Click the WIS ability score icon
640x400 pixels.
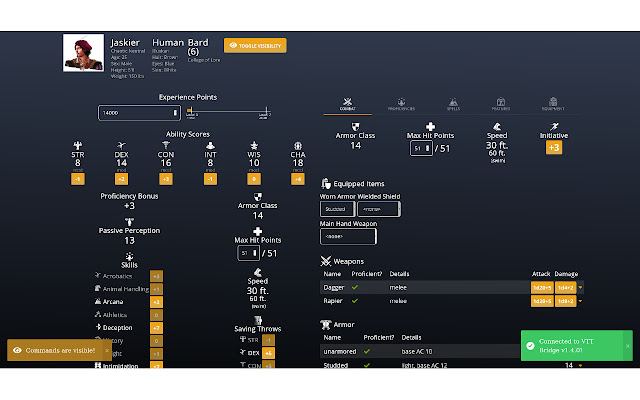click(254, 145)
